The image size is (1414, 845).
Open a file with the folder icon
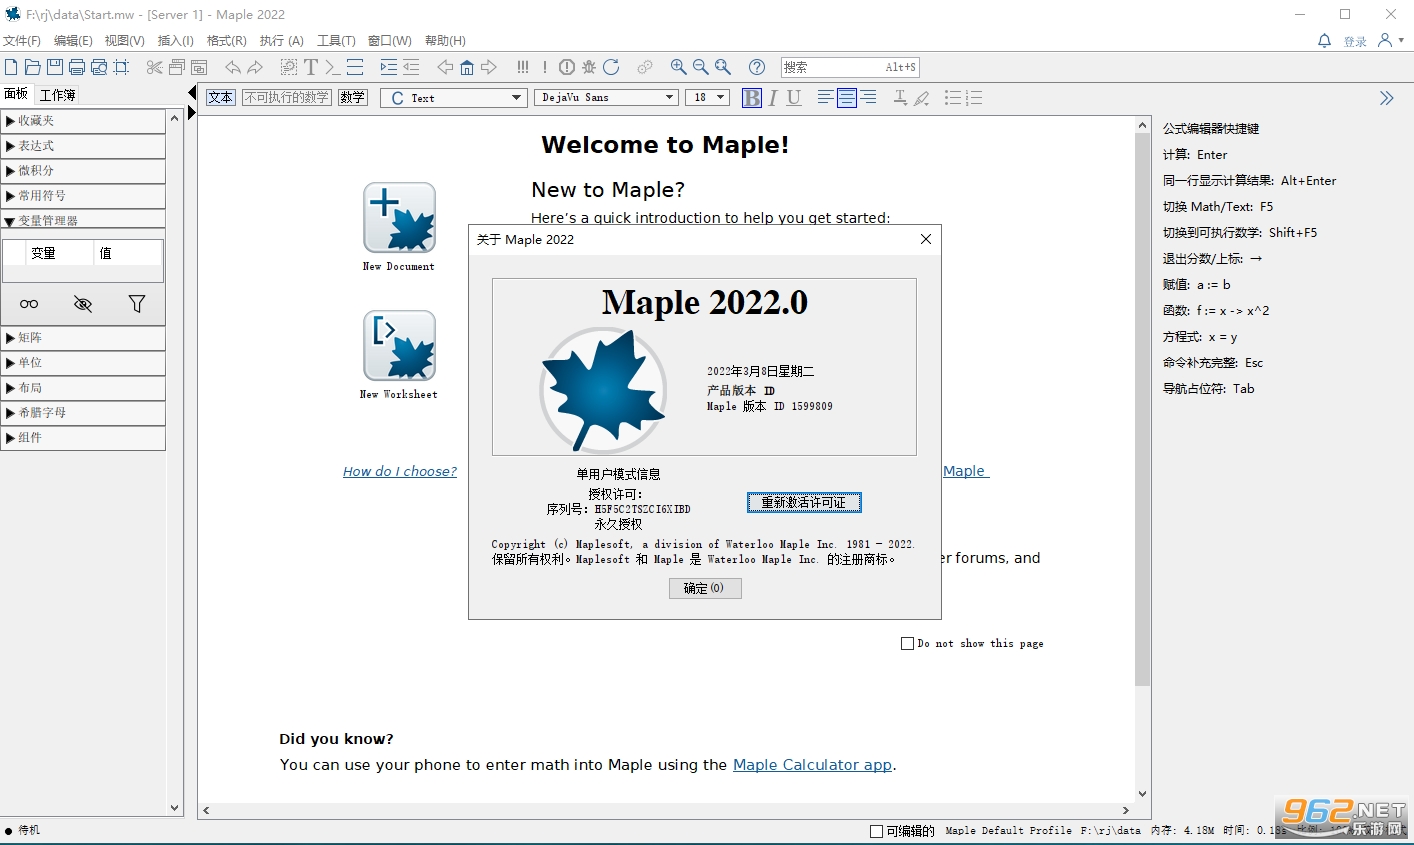32,67
